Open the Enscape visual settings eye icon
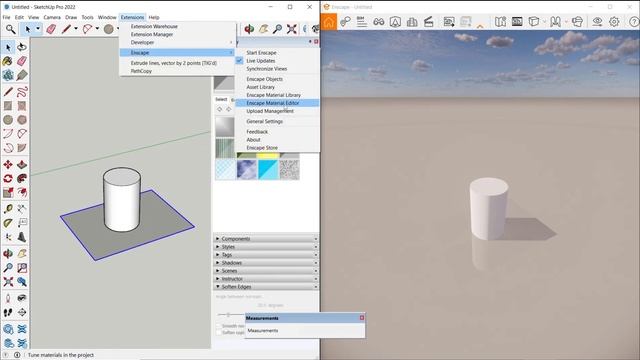Image resolution: width=640 pixels, height=360 pixels. tap(597, 22)
